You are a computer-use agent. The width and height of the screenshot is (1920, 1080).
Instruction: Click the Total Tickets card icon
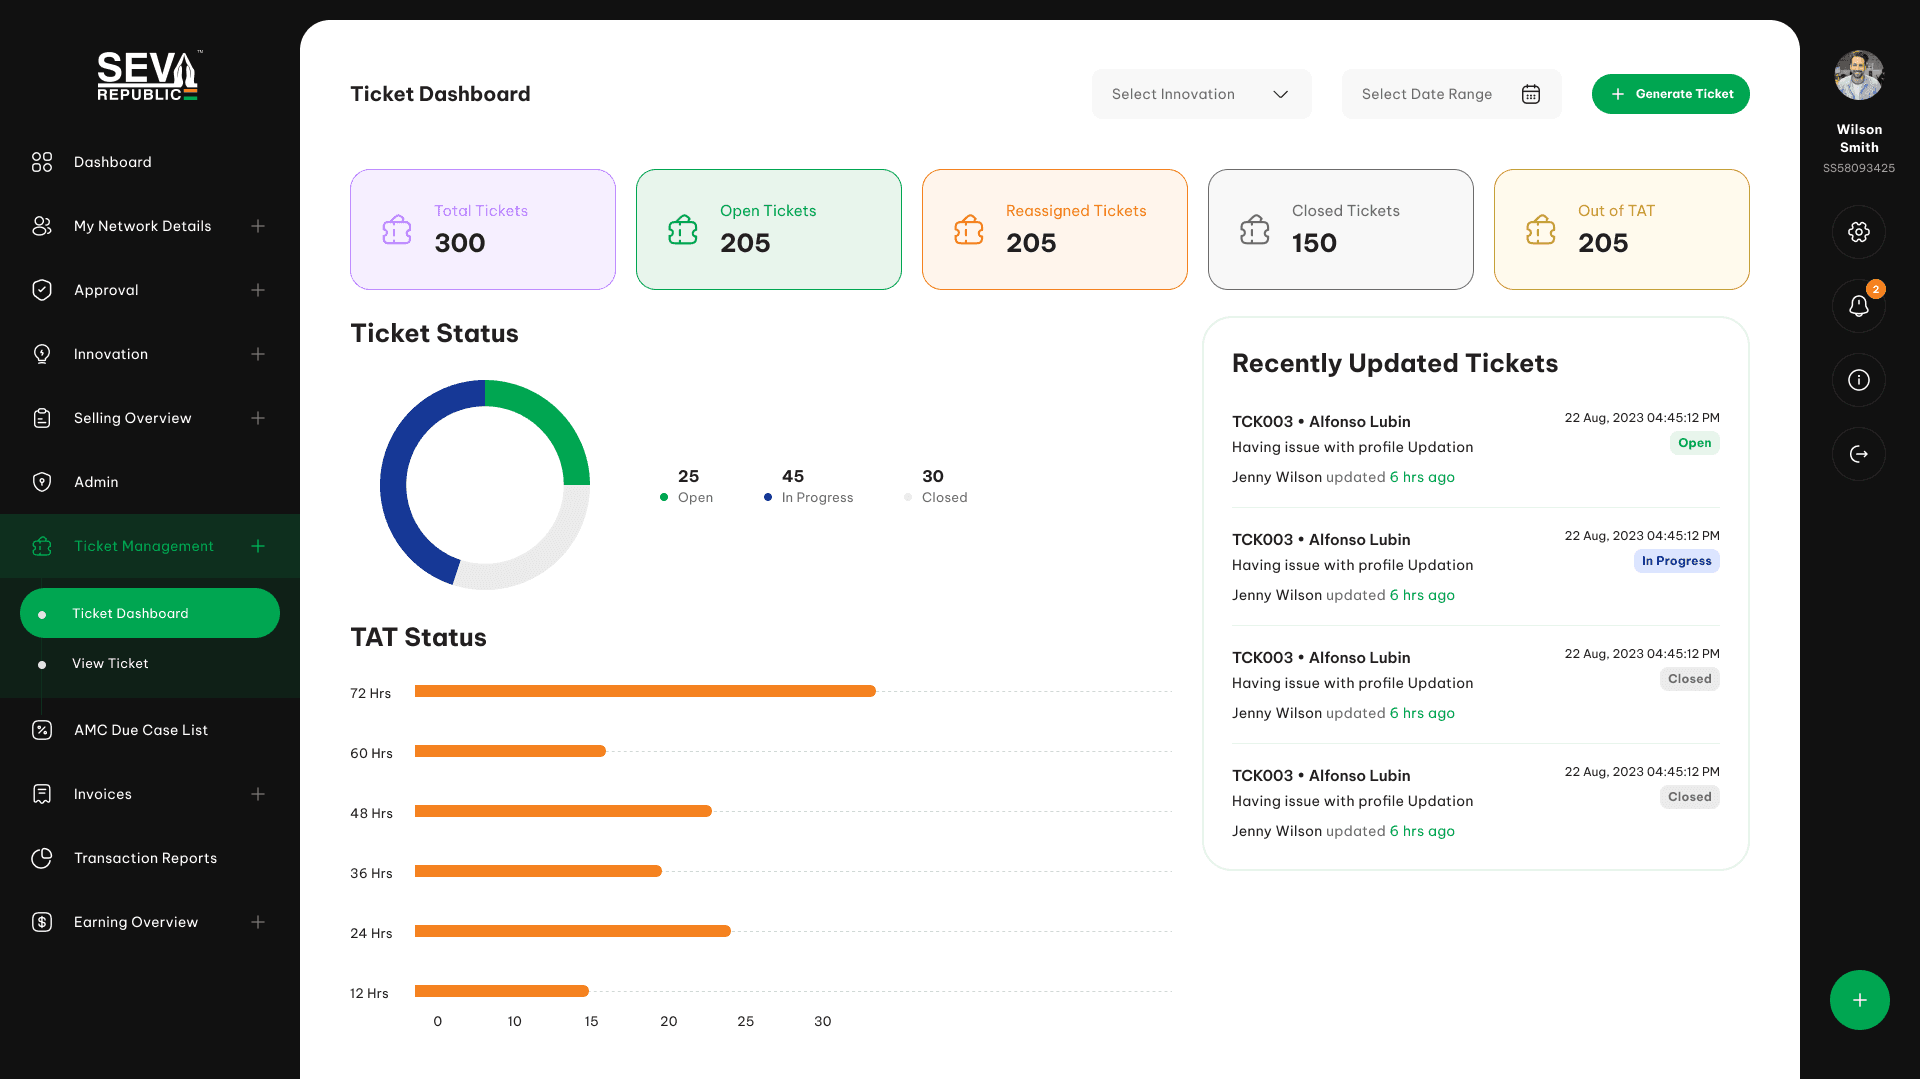coord(397,230)
